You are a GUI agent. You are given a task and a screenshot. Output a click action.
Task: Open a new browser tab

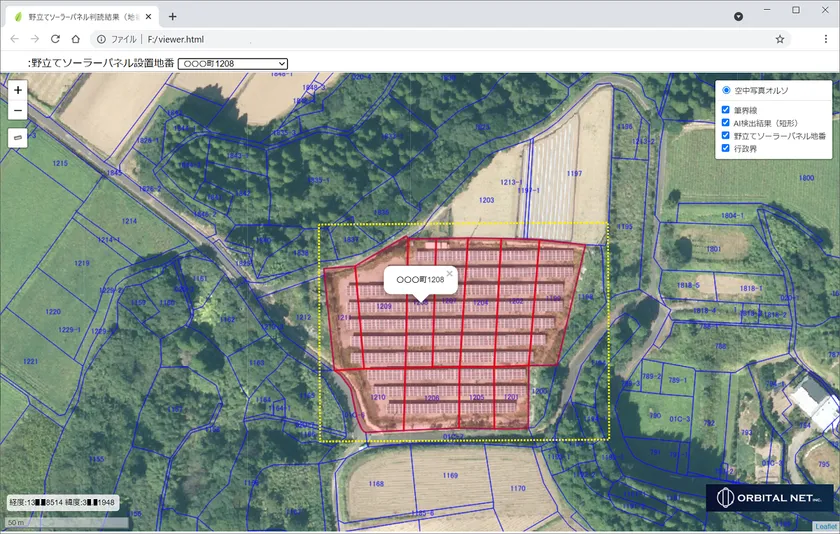pos(172,16)
